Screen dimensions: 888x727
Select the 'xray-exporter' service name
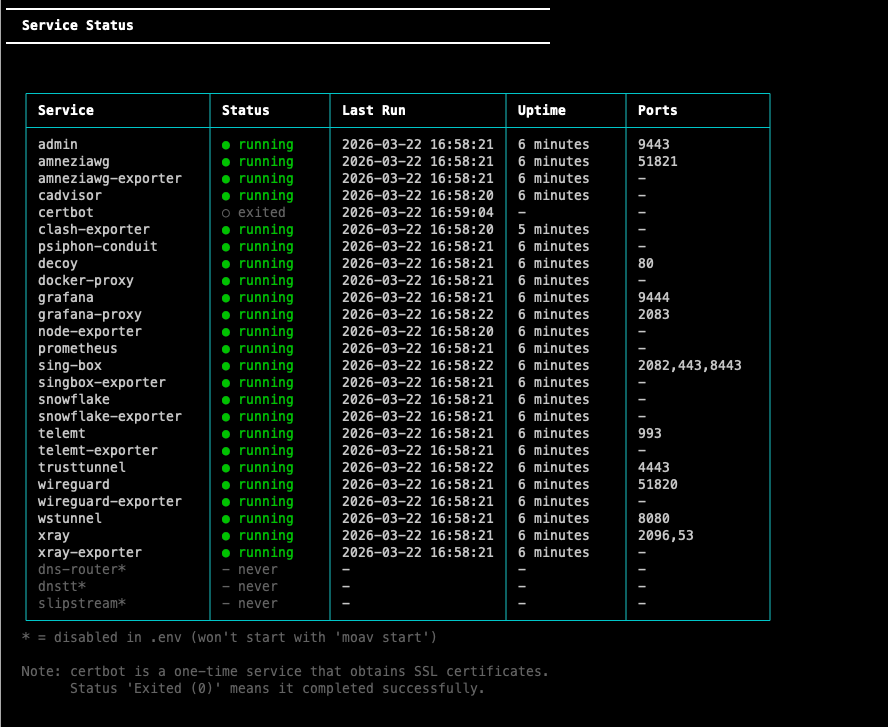90,552
